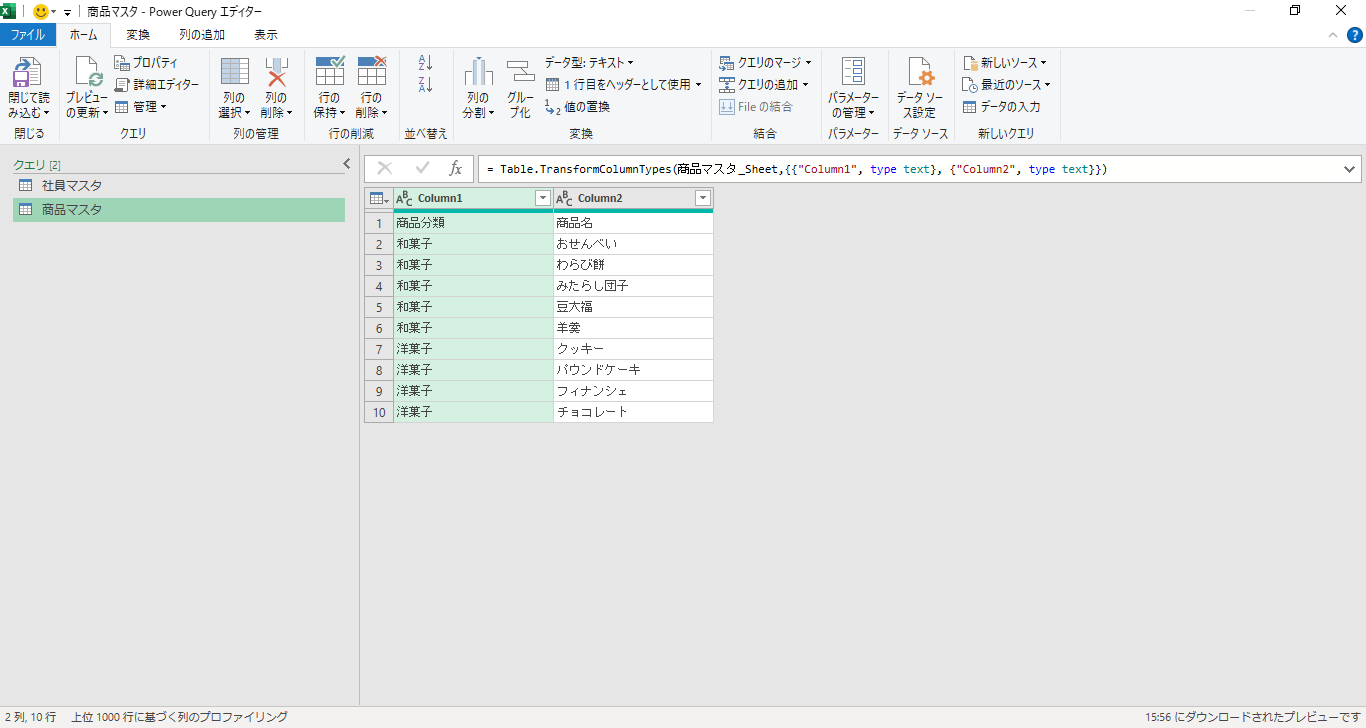Open Properties (プロパティ)
The height and width of the screenshot is (728, 1366).
[x=146, y=63]
